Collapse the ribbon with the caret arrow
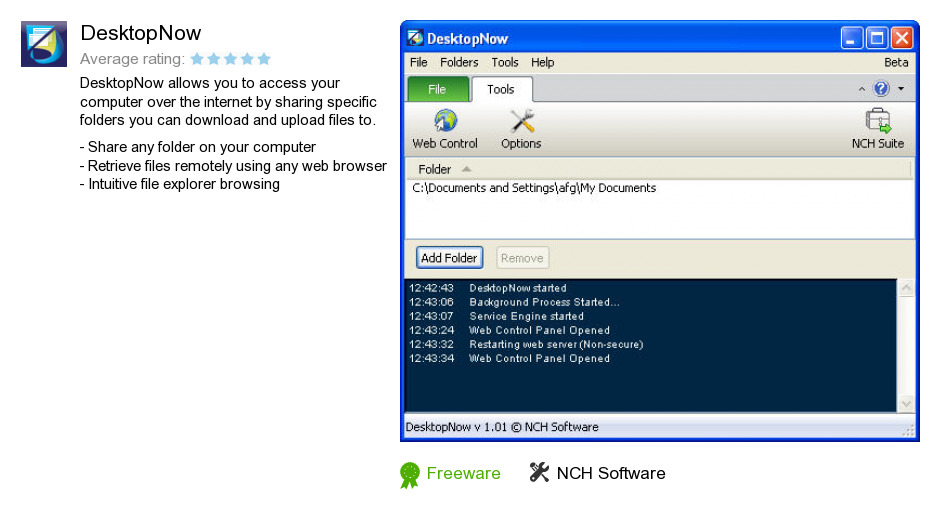 (861, 89)
